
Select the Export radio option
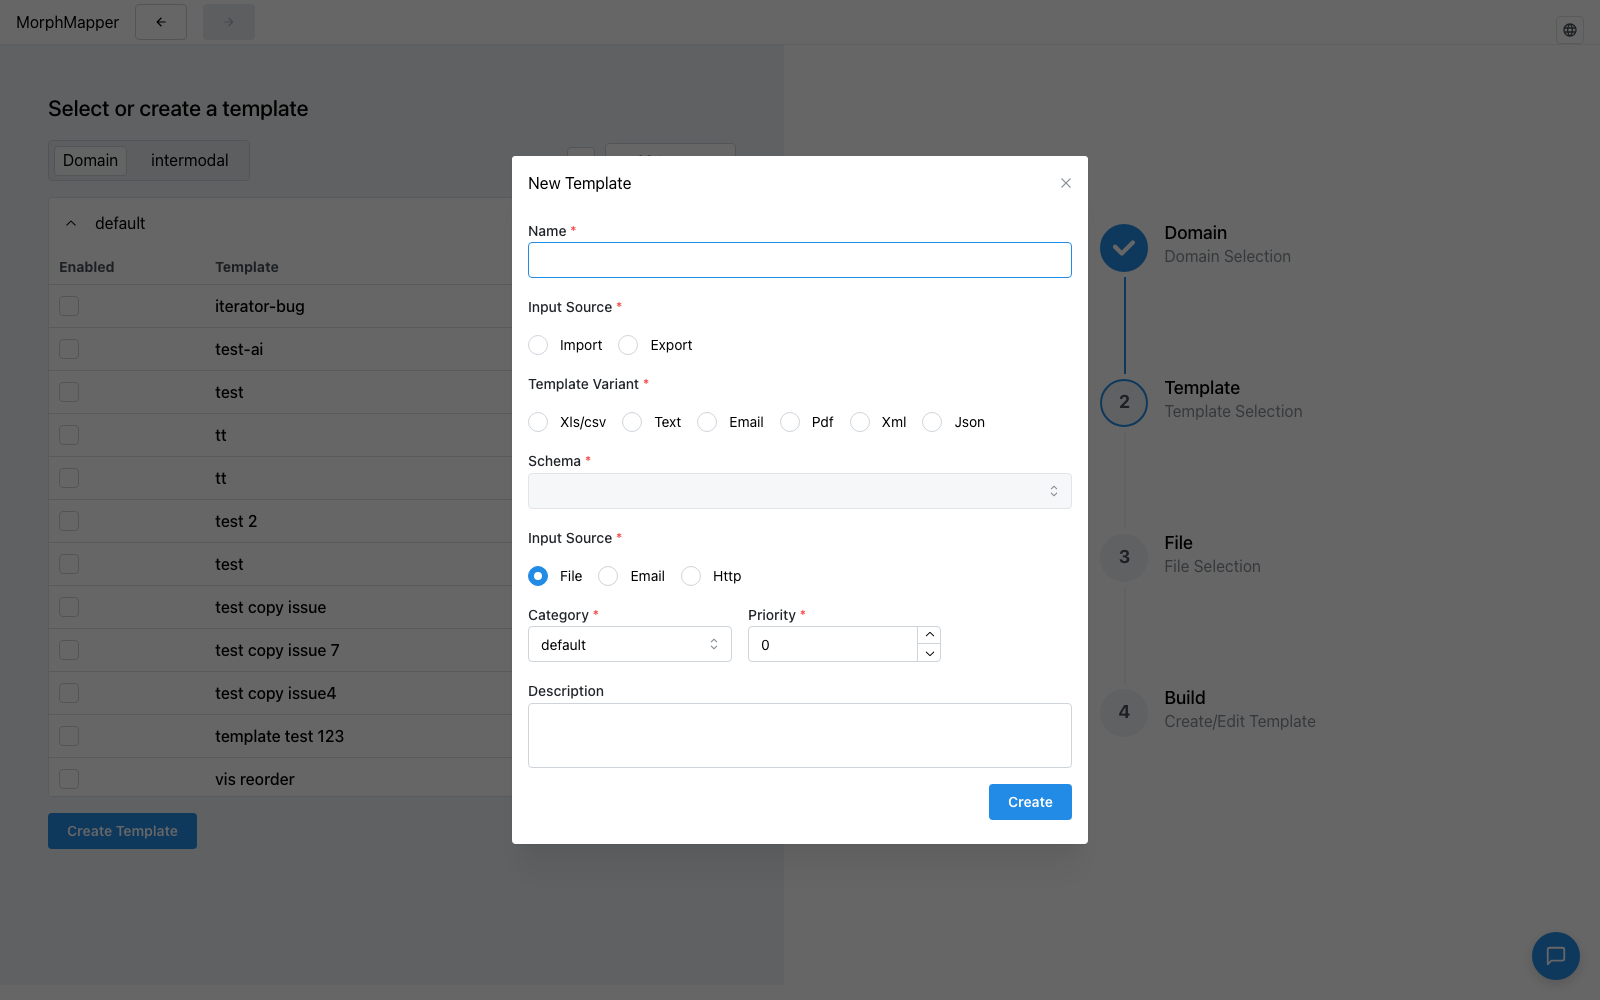[x=628, y=345]
